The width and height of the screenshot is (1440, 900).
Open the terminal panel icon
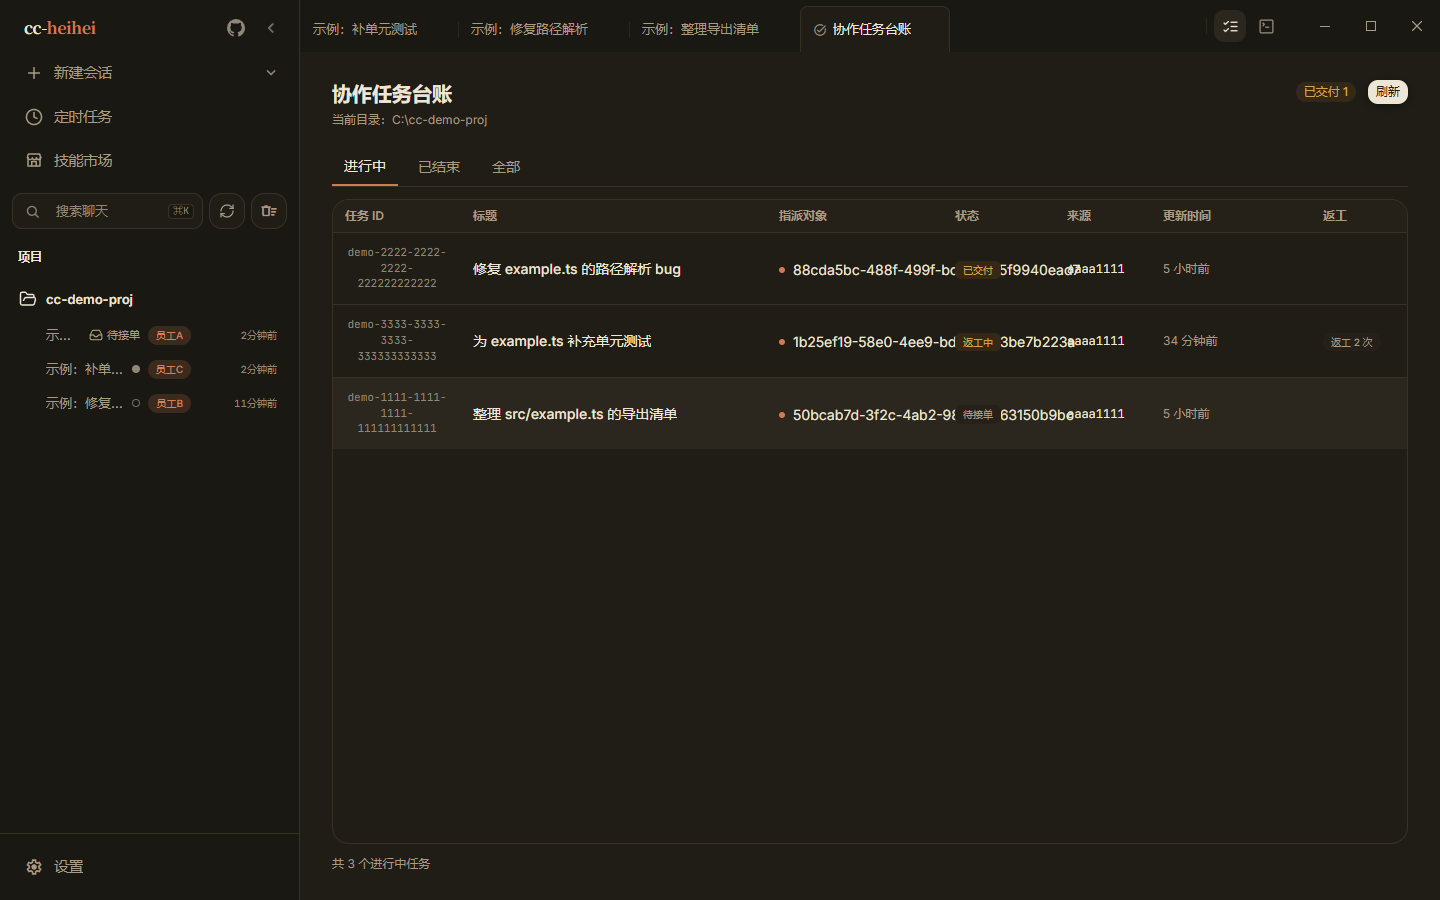click(x=1267, y=27)
